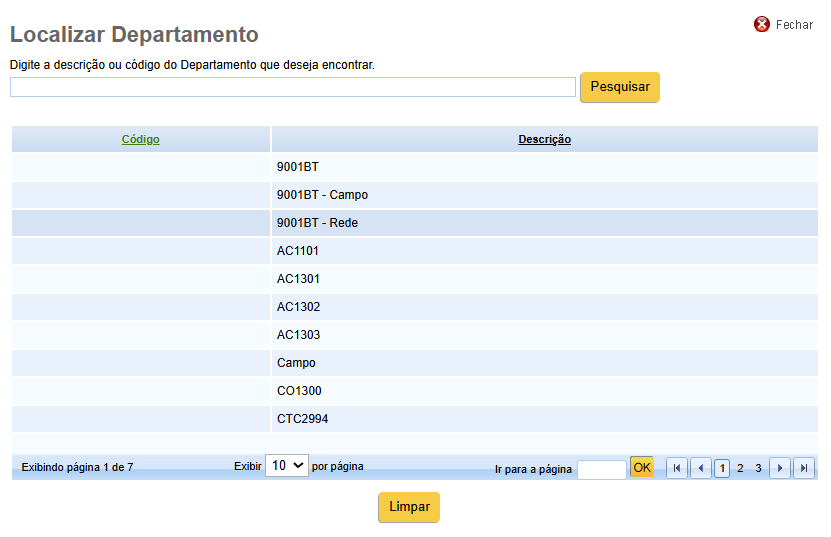
Task: Focus the Ir para a página input
Action: click(602, 470)
